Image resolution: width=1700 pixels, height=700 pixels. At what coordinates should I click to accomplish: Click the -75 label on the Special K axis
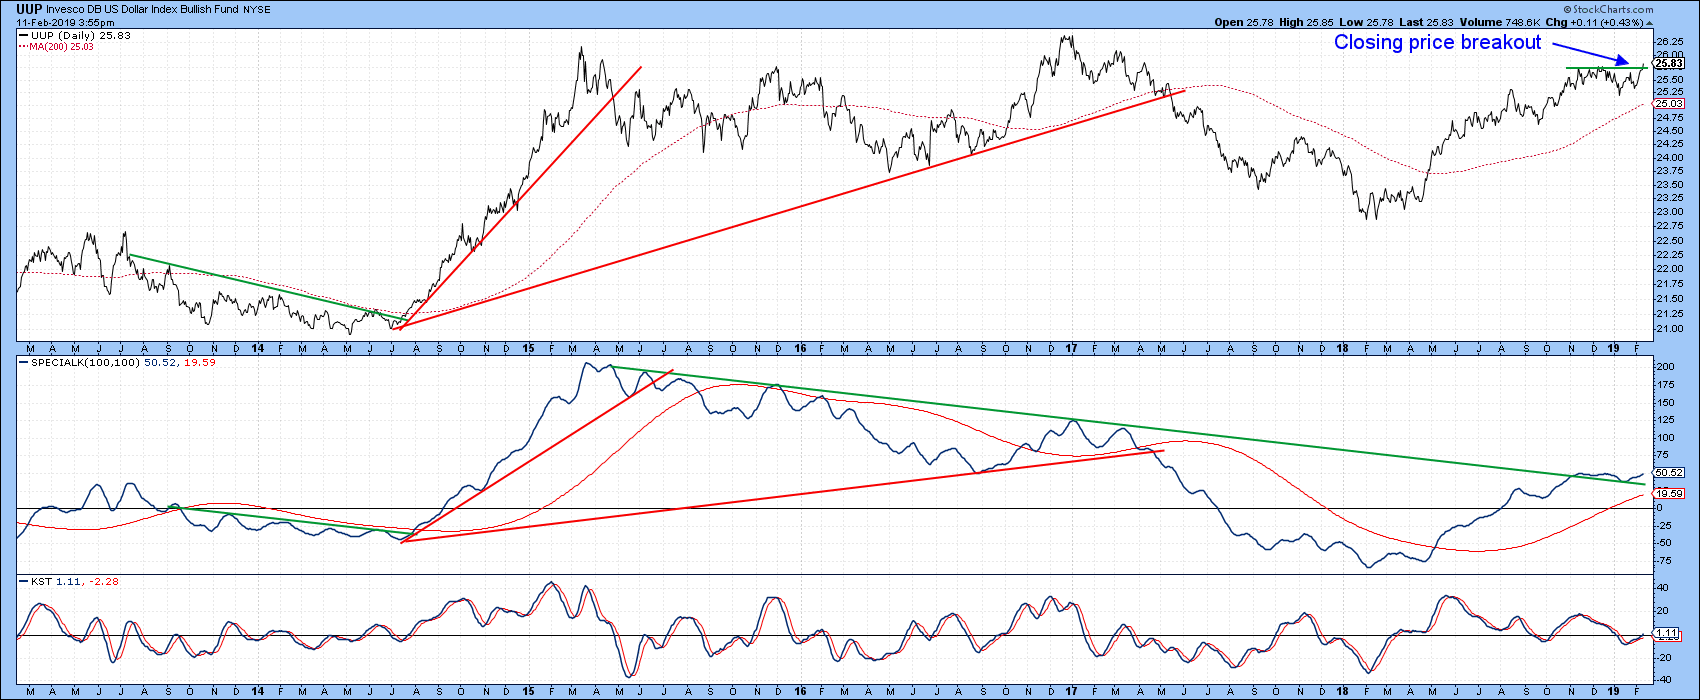click(x=1662, y=560)
